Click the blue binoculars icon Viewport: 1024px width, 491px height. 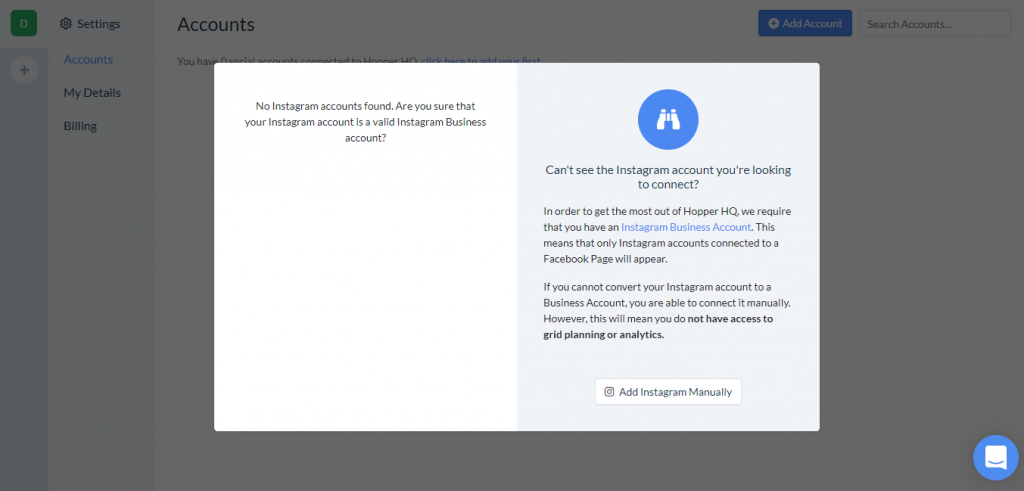click(668, 119)
